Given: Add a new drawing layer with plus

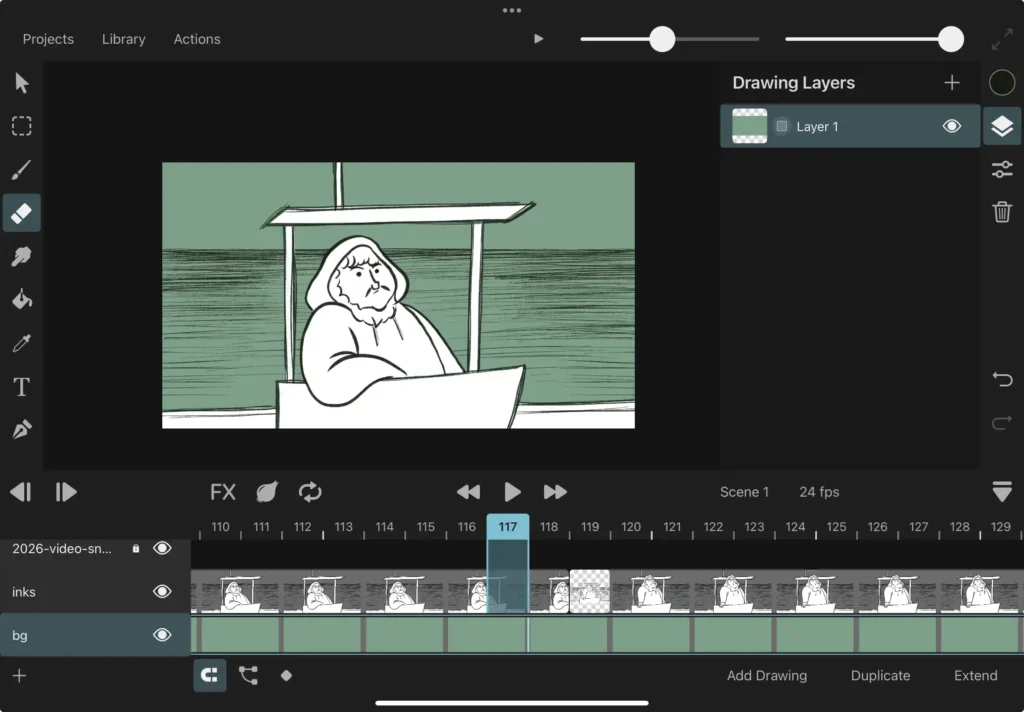Looking at the screenshot, I should tap(952, 82).
